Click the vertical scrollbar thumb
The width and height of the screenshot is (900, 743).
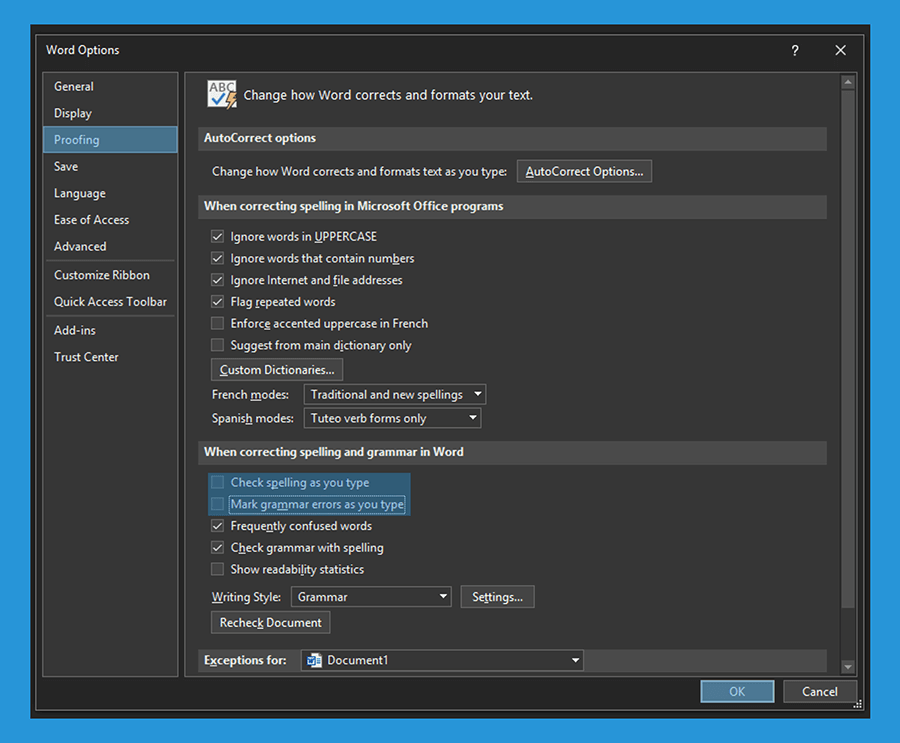(848, 349)
